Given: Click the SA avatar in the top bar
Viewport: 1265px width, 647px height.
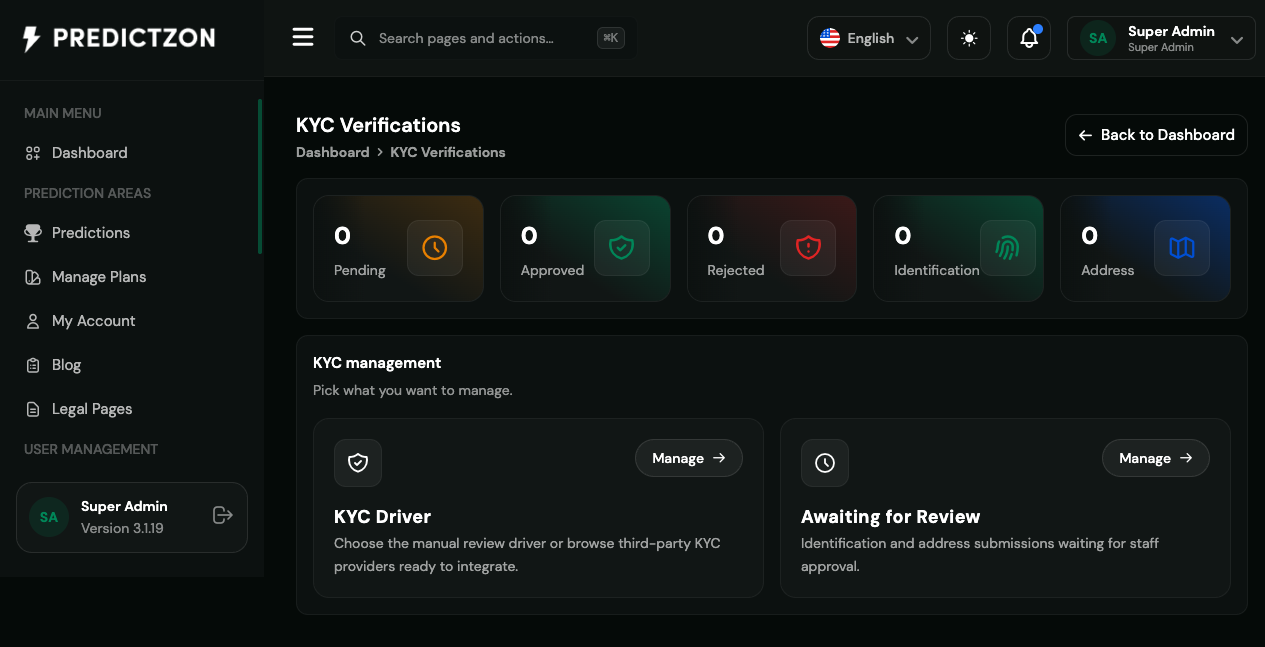Looking at the screenshot, I should click(x=1098, y=38).
